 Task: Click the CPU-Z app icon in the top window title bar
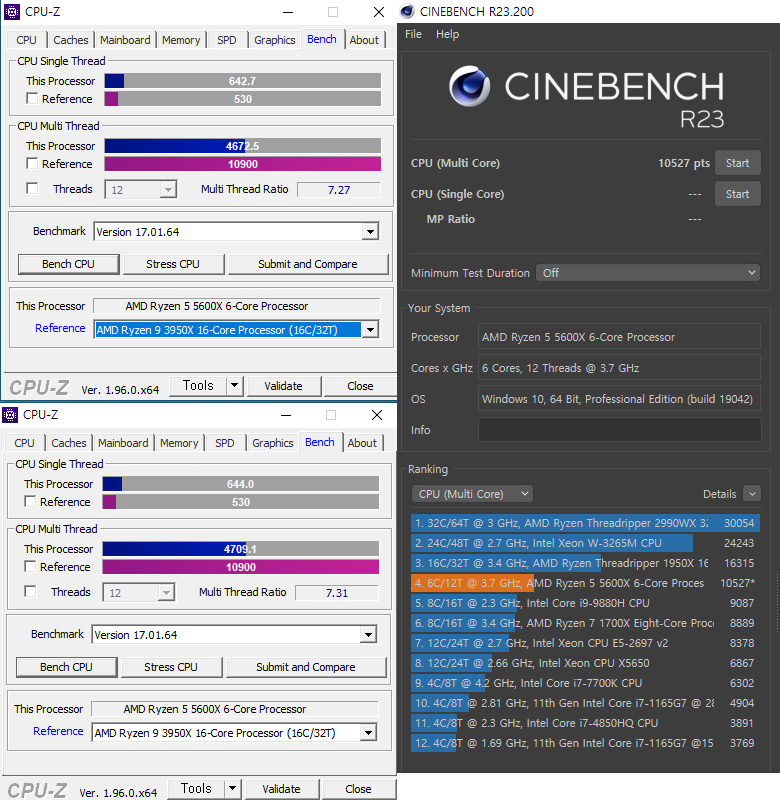(x=12, y=11)
